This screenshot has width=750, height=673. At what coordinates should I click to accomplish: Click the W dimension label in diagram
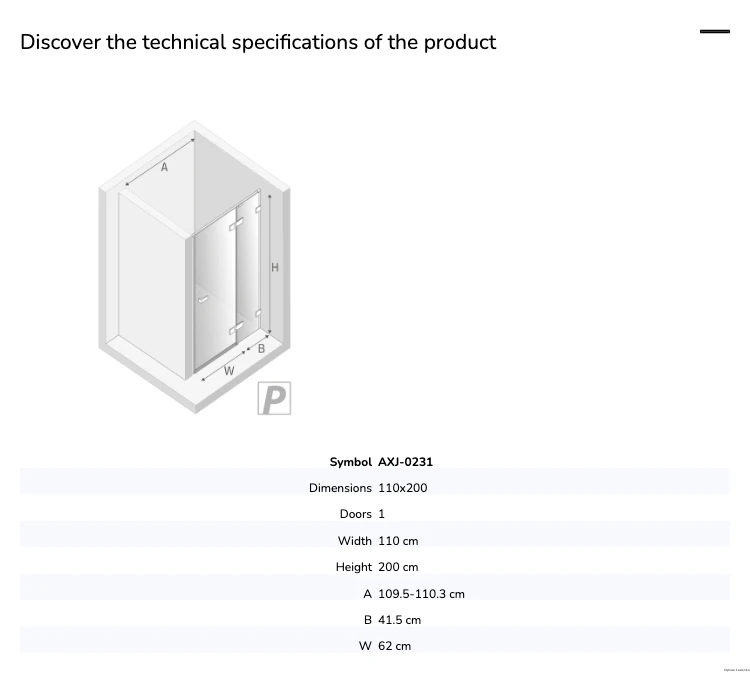click(229, 370)
